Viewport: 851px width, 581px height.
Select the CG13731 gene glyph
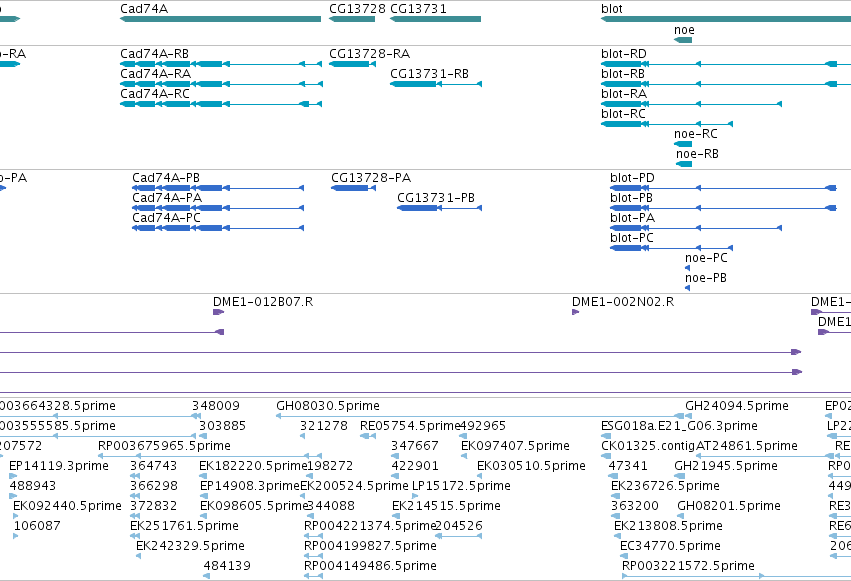[x=435, y=19]
